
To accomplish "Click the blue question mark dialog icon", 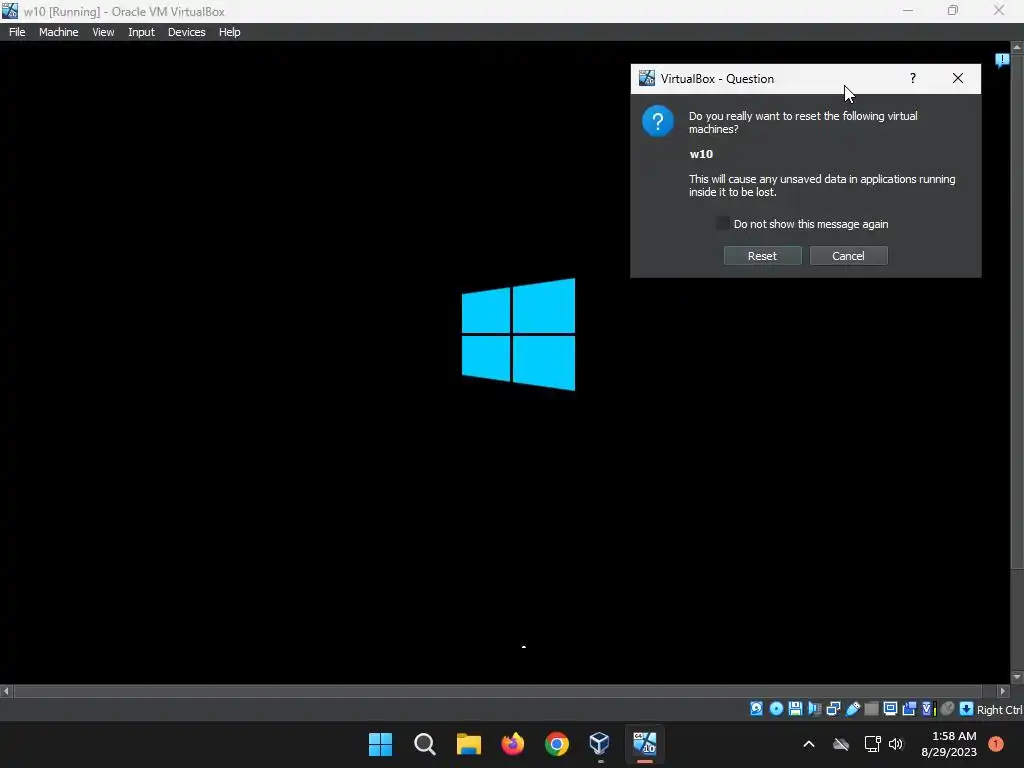I will tap(658, 121).
